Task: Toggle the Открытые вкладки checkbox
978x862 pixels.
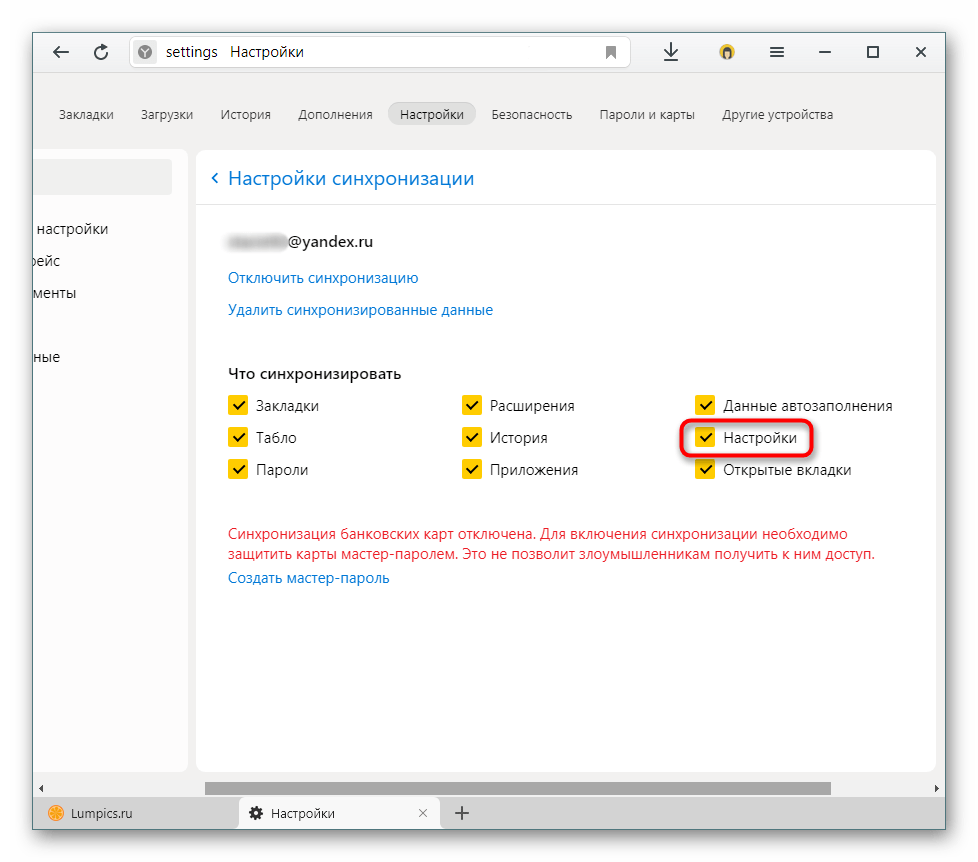Action: 705,469
